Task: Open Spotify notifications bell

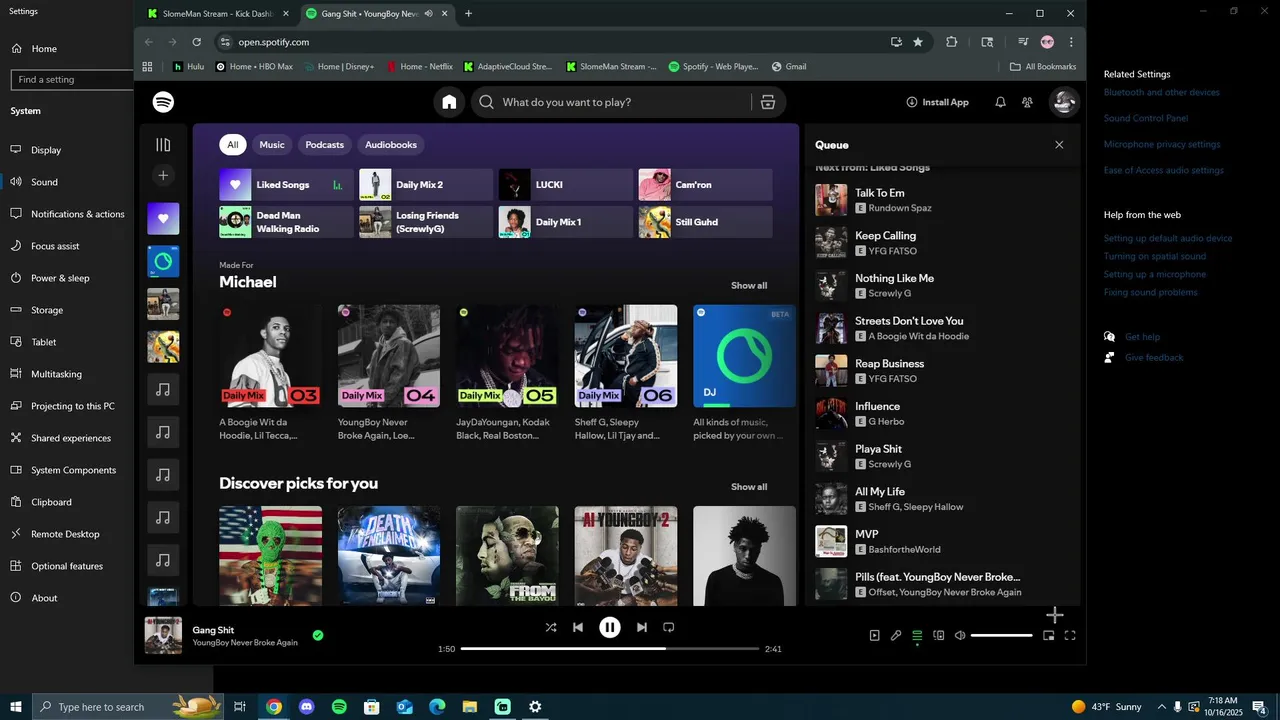Action: [1000, 102]
